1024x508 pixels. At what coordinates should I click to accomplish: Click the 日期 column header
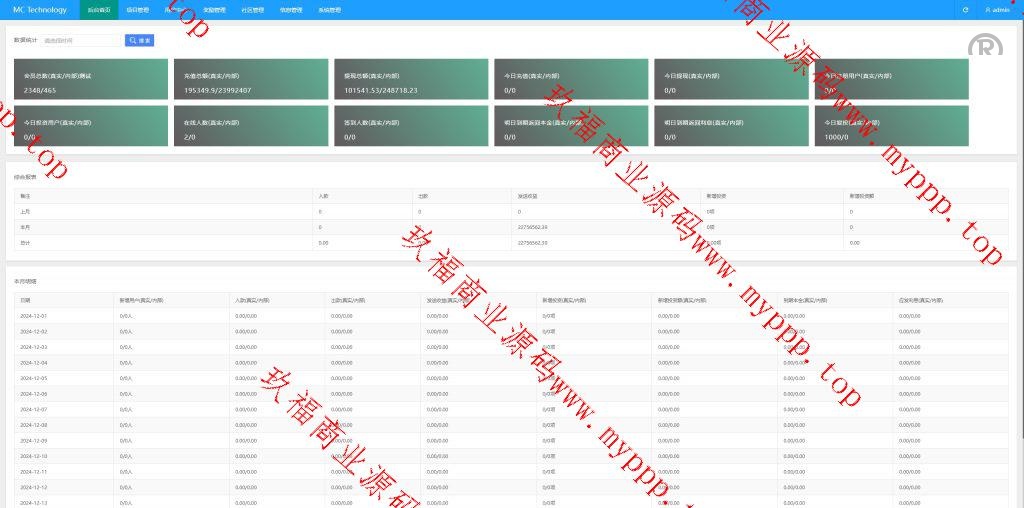[26, 300]
